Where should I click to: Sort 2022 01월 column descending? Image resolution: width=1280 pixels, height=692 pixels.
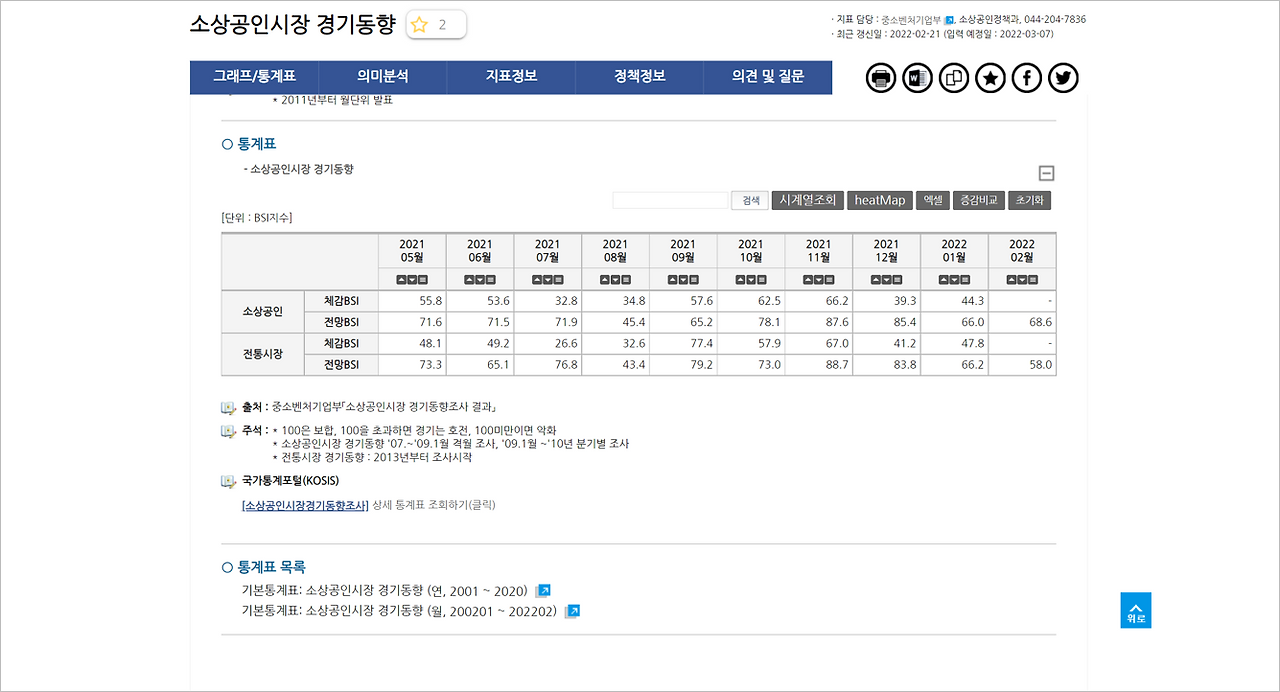(x=954, y=280)
